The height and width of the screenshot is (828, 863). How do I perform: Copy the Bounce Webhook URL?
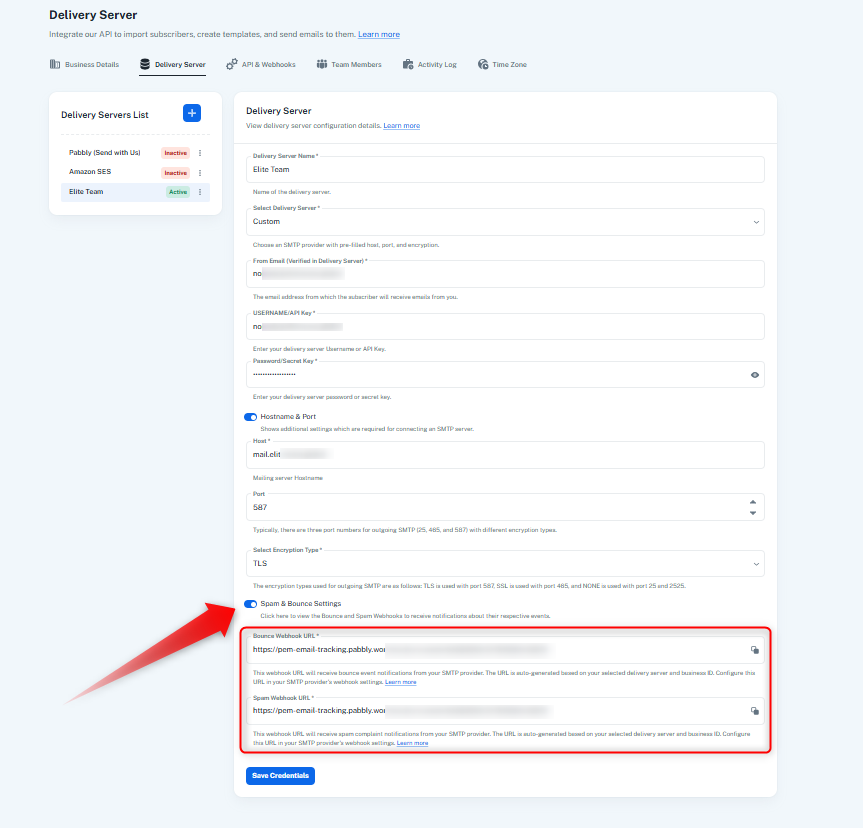[x=755, y=650]
